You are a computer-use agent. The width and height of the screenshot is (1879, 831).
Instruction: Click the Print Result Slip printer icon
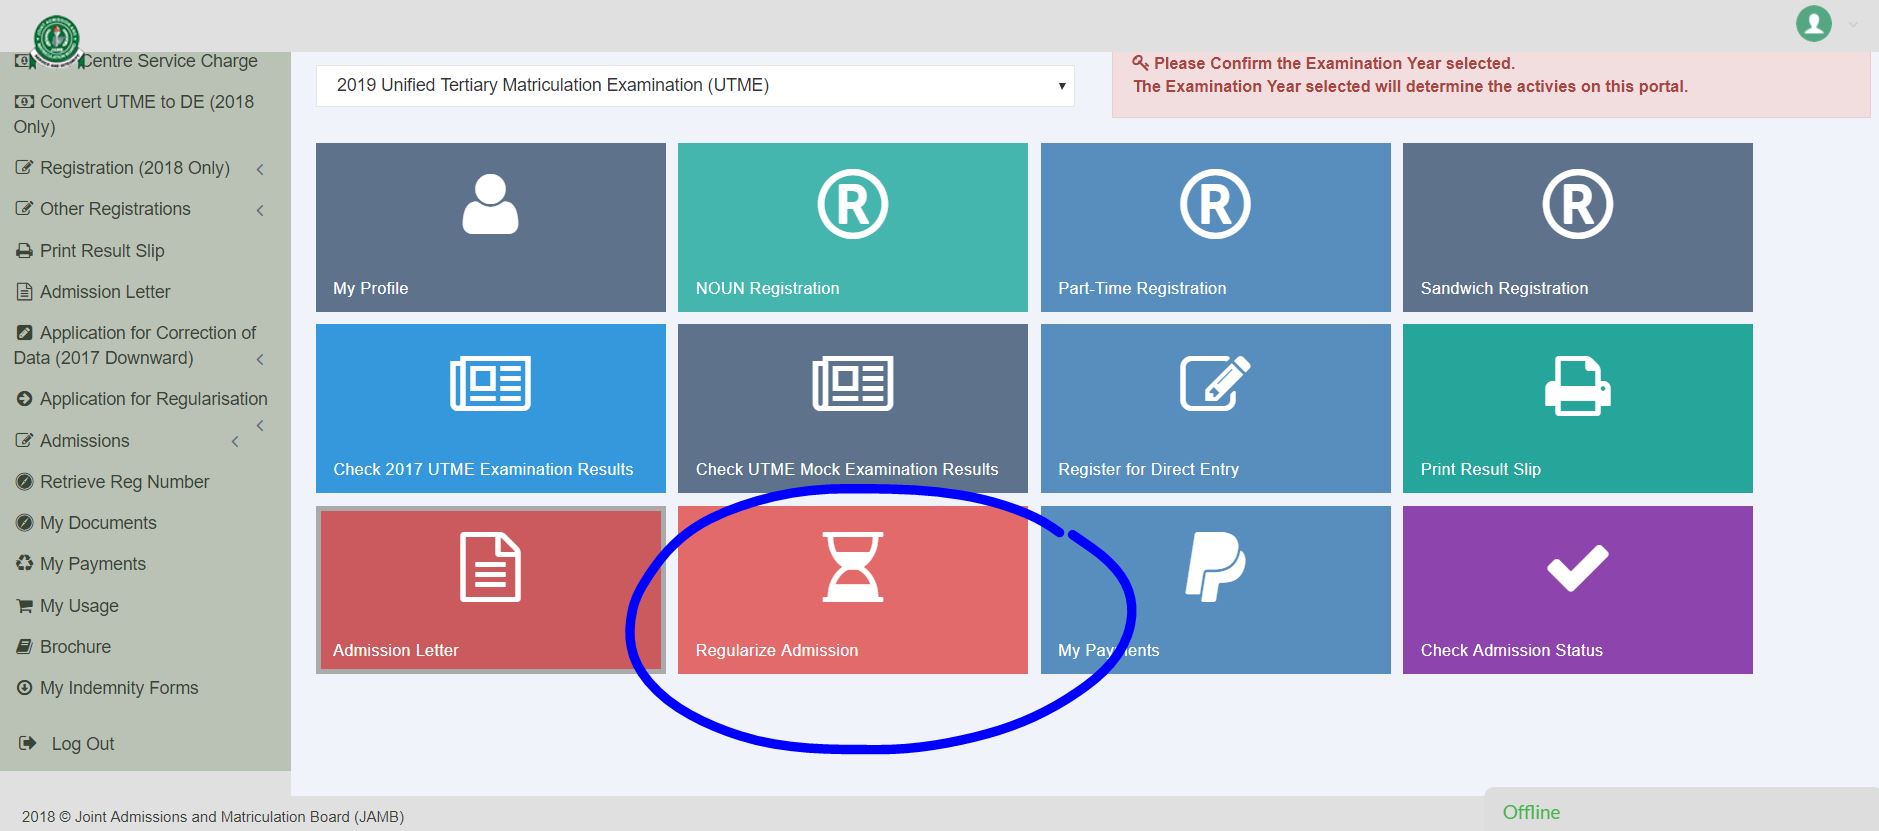click(1578, 386)
